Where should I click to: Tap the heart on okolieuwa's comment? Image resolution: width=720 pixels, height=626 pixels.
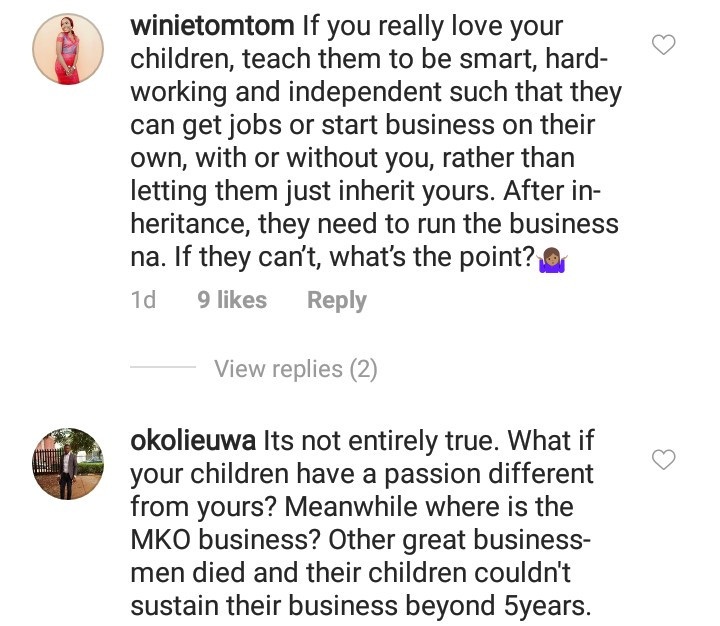(x=664, y=459)
